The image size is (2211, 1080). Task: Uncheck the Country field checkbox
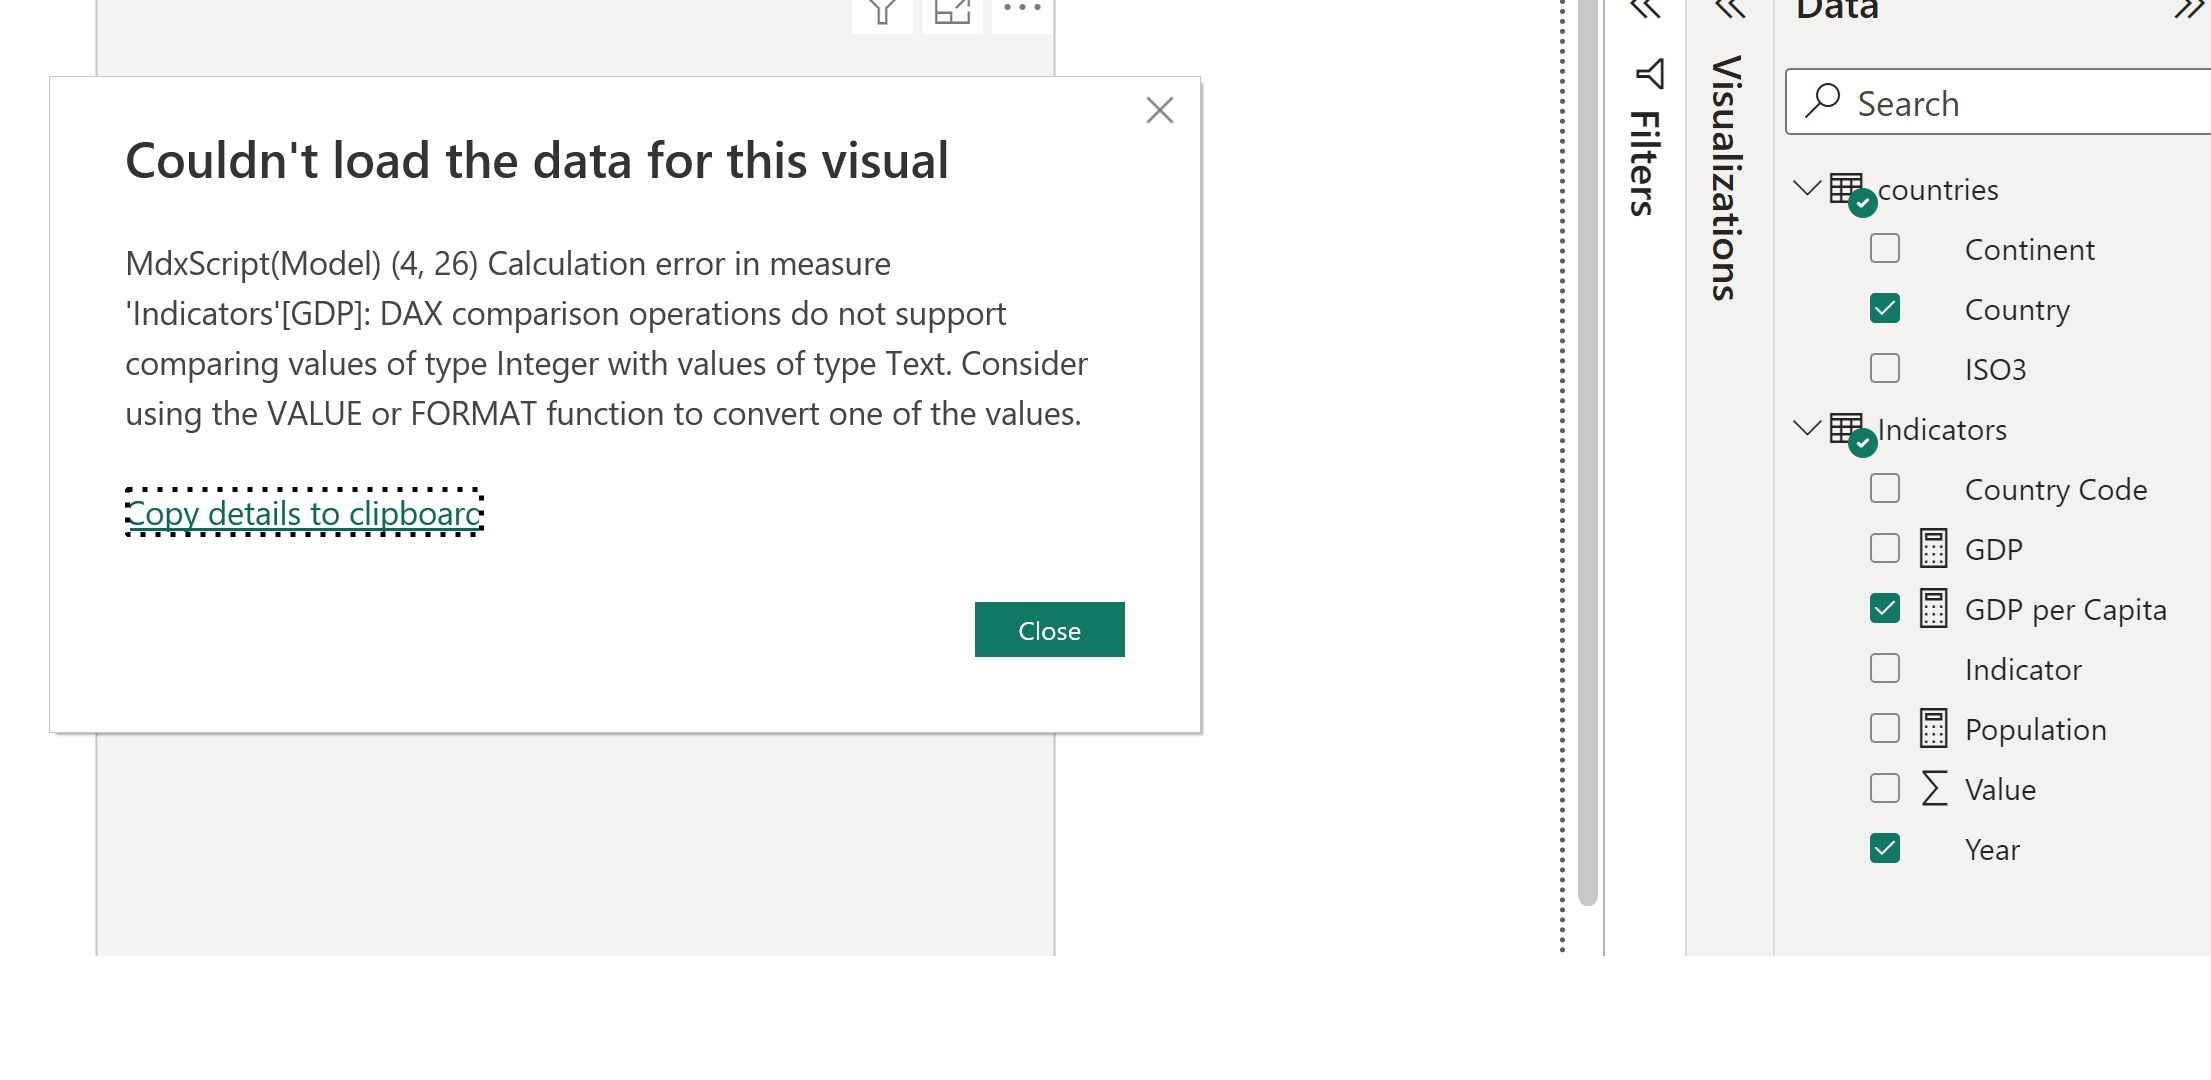[1885, 308]
